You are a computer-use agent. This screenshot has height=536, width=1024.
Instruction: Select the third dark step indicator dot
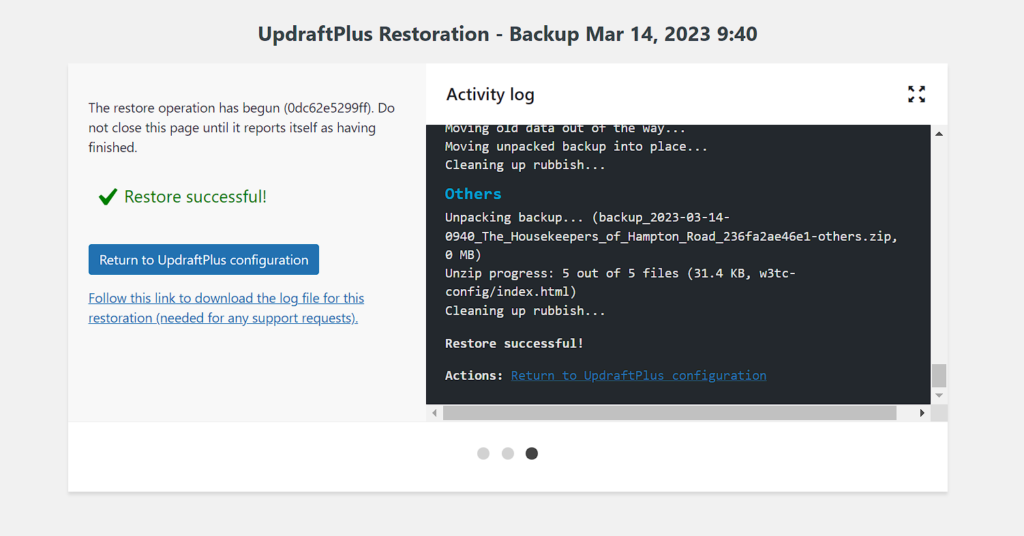(532, 453)
